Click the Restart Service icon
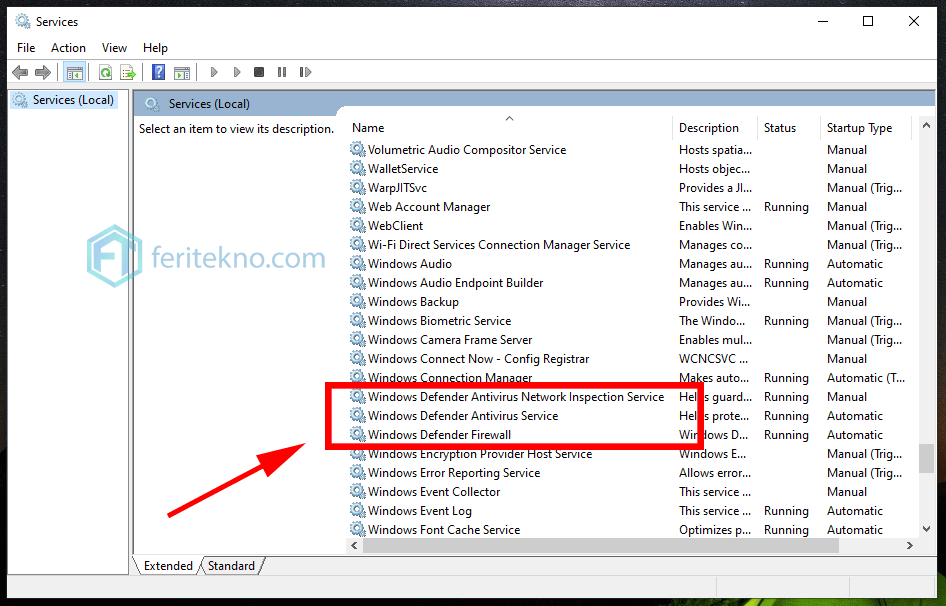Image resolution: width=946 pixels, height=606 pixels. [x=305, y=72]
